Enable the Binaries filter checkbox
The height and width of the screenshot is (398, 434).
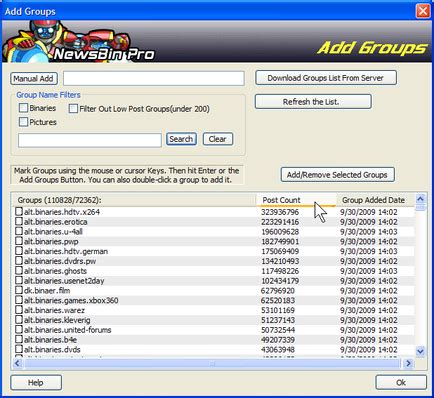(x=23, y=108)
